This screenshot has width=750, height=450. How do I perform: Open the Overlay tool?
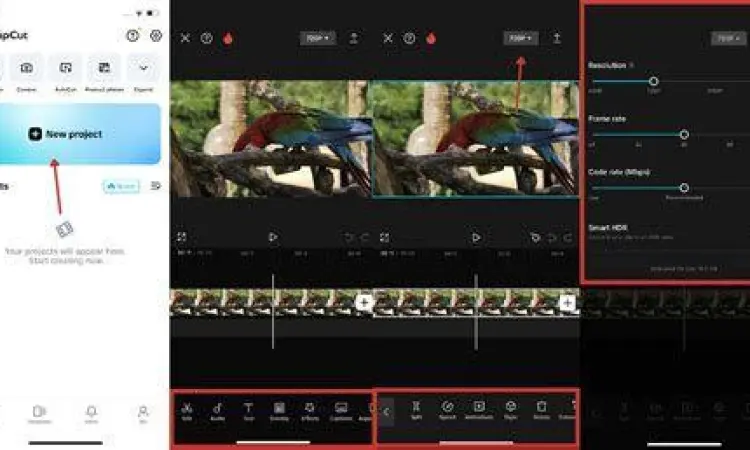point(279,411)
